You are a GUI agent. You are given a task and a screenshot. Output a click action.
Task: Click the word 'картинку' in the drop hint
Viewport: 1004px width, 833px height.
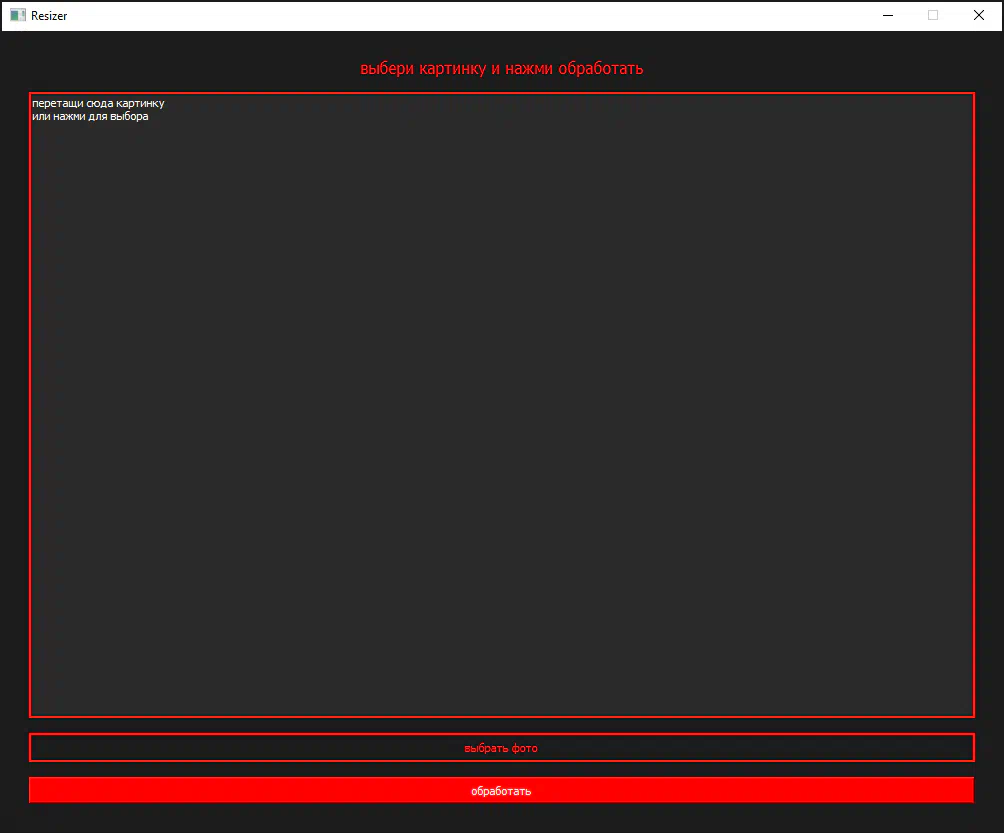(139, 103)
